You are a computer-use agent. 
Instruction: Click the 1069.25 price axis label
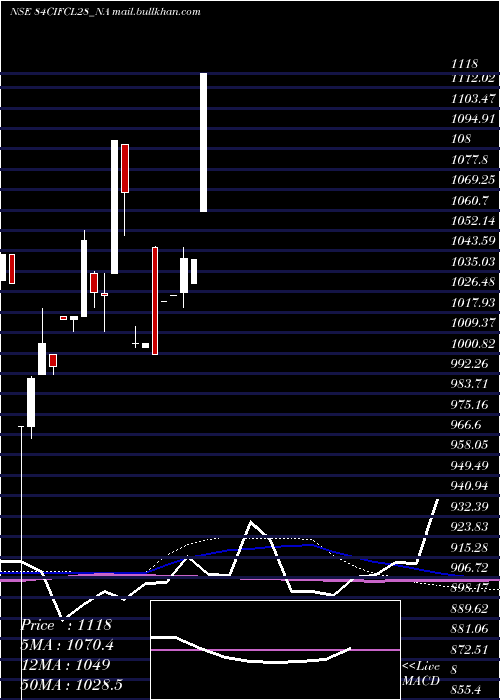click(x=473, y=180)
